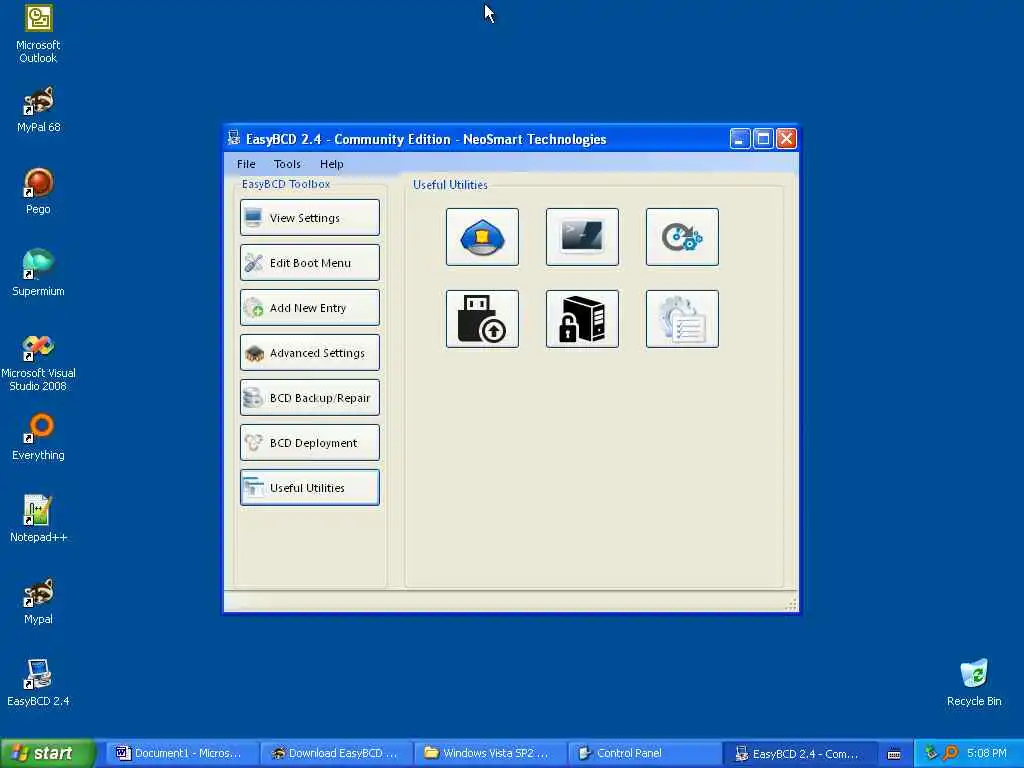Open BCD Backup/Repair section

(310, 398)
